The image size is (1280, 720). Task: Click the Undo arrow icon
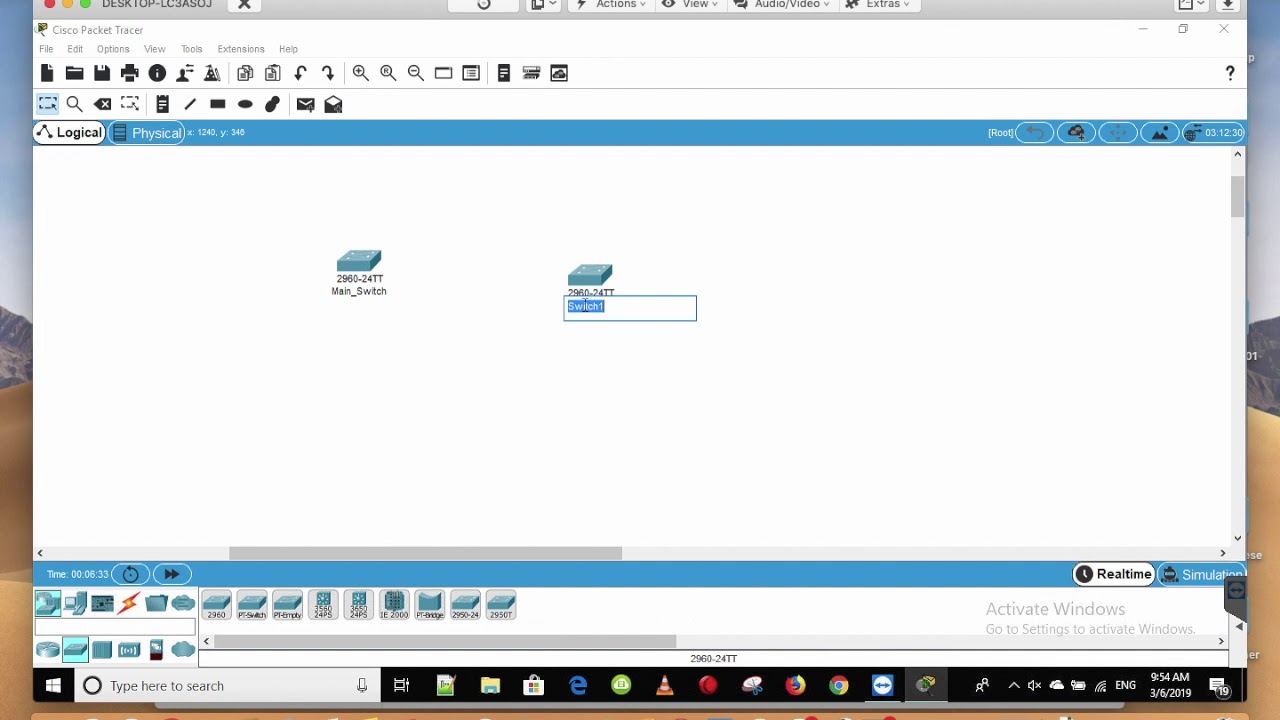point(300,73)
